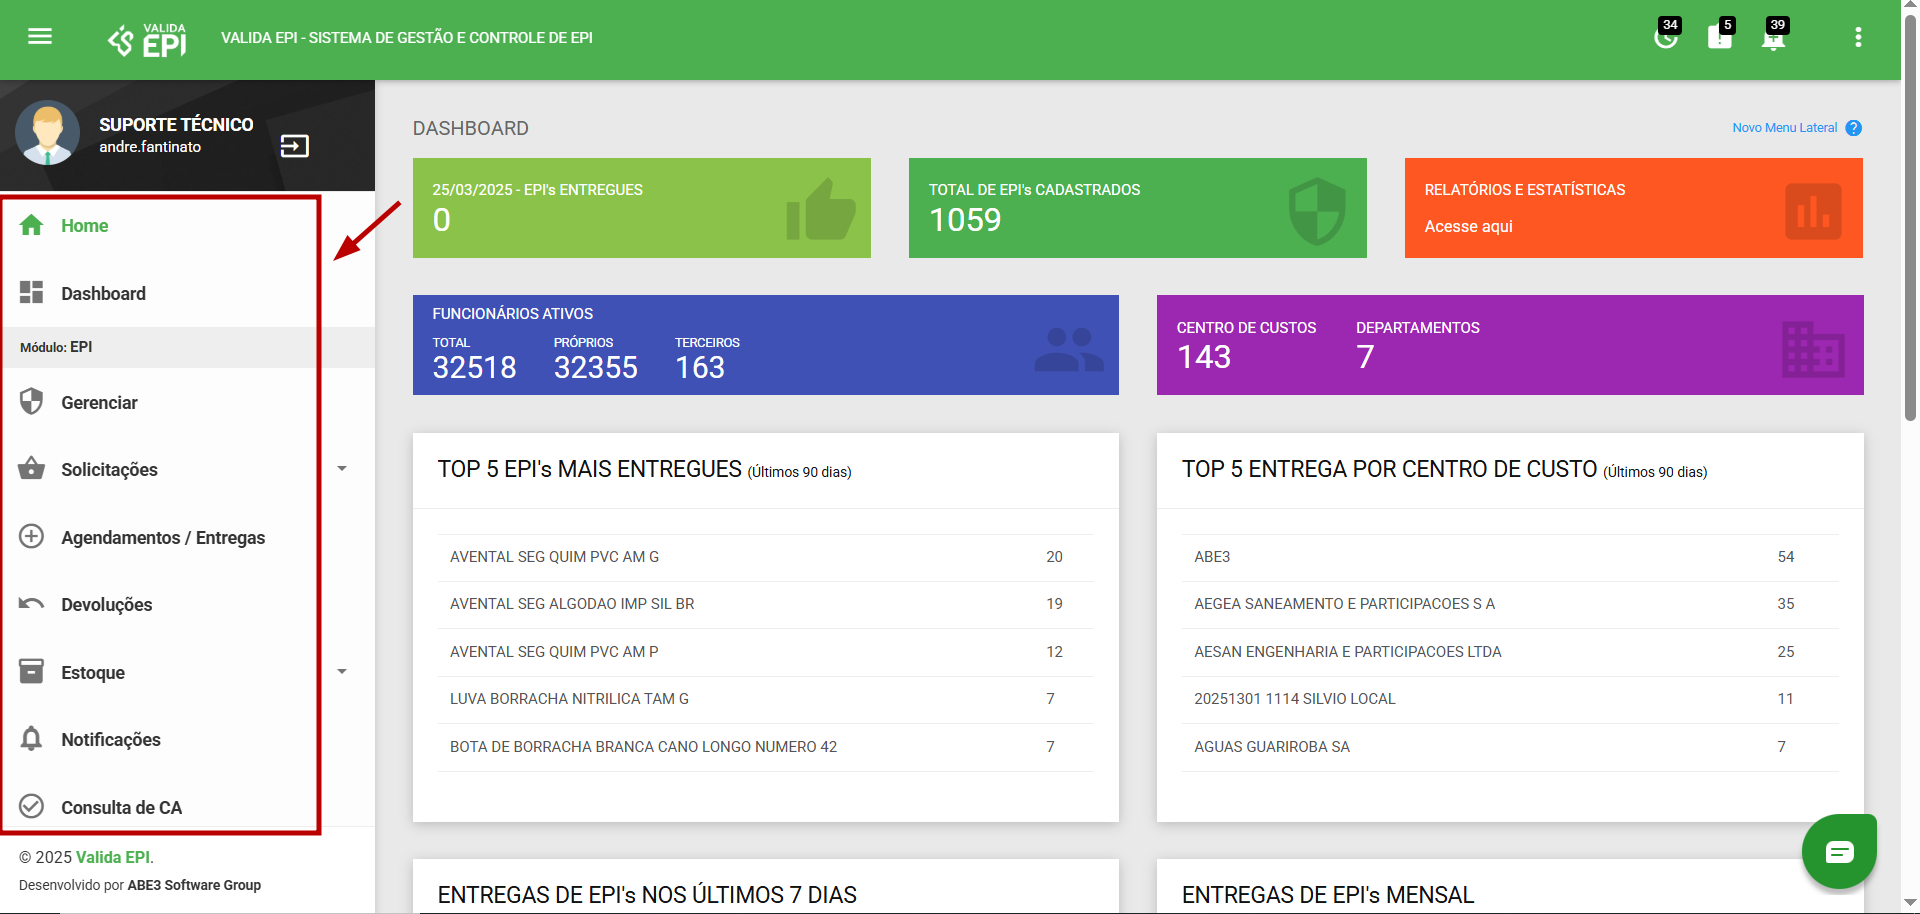1920x914 pixels.
Task: Open the green chat support bubble
Action: pos(1839,852)
